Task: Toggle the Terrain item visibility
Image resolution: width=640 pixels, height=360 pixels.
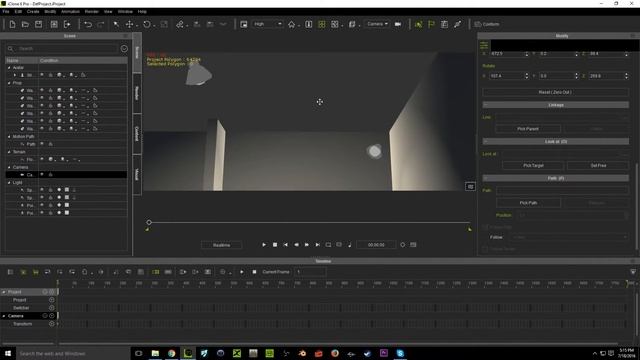Action: (x=42, y=159)
